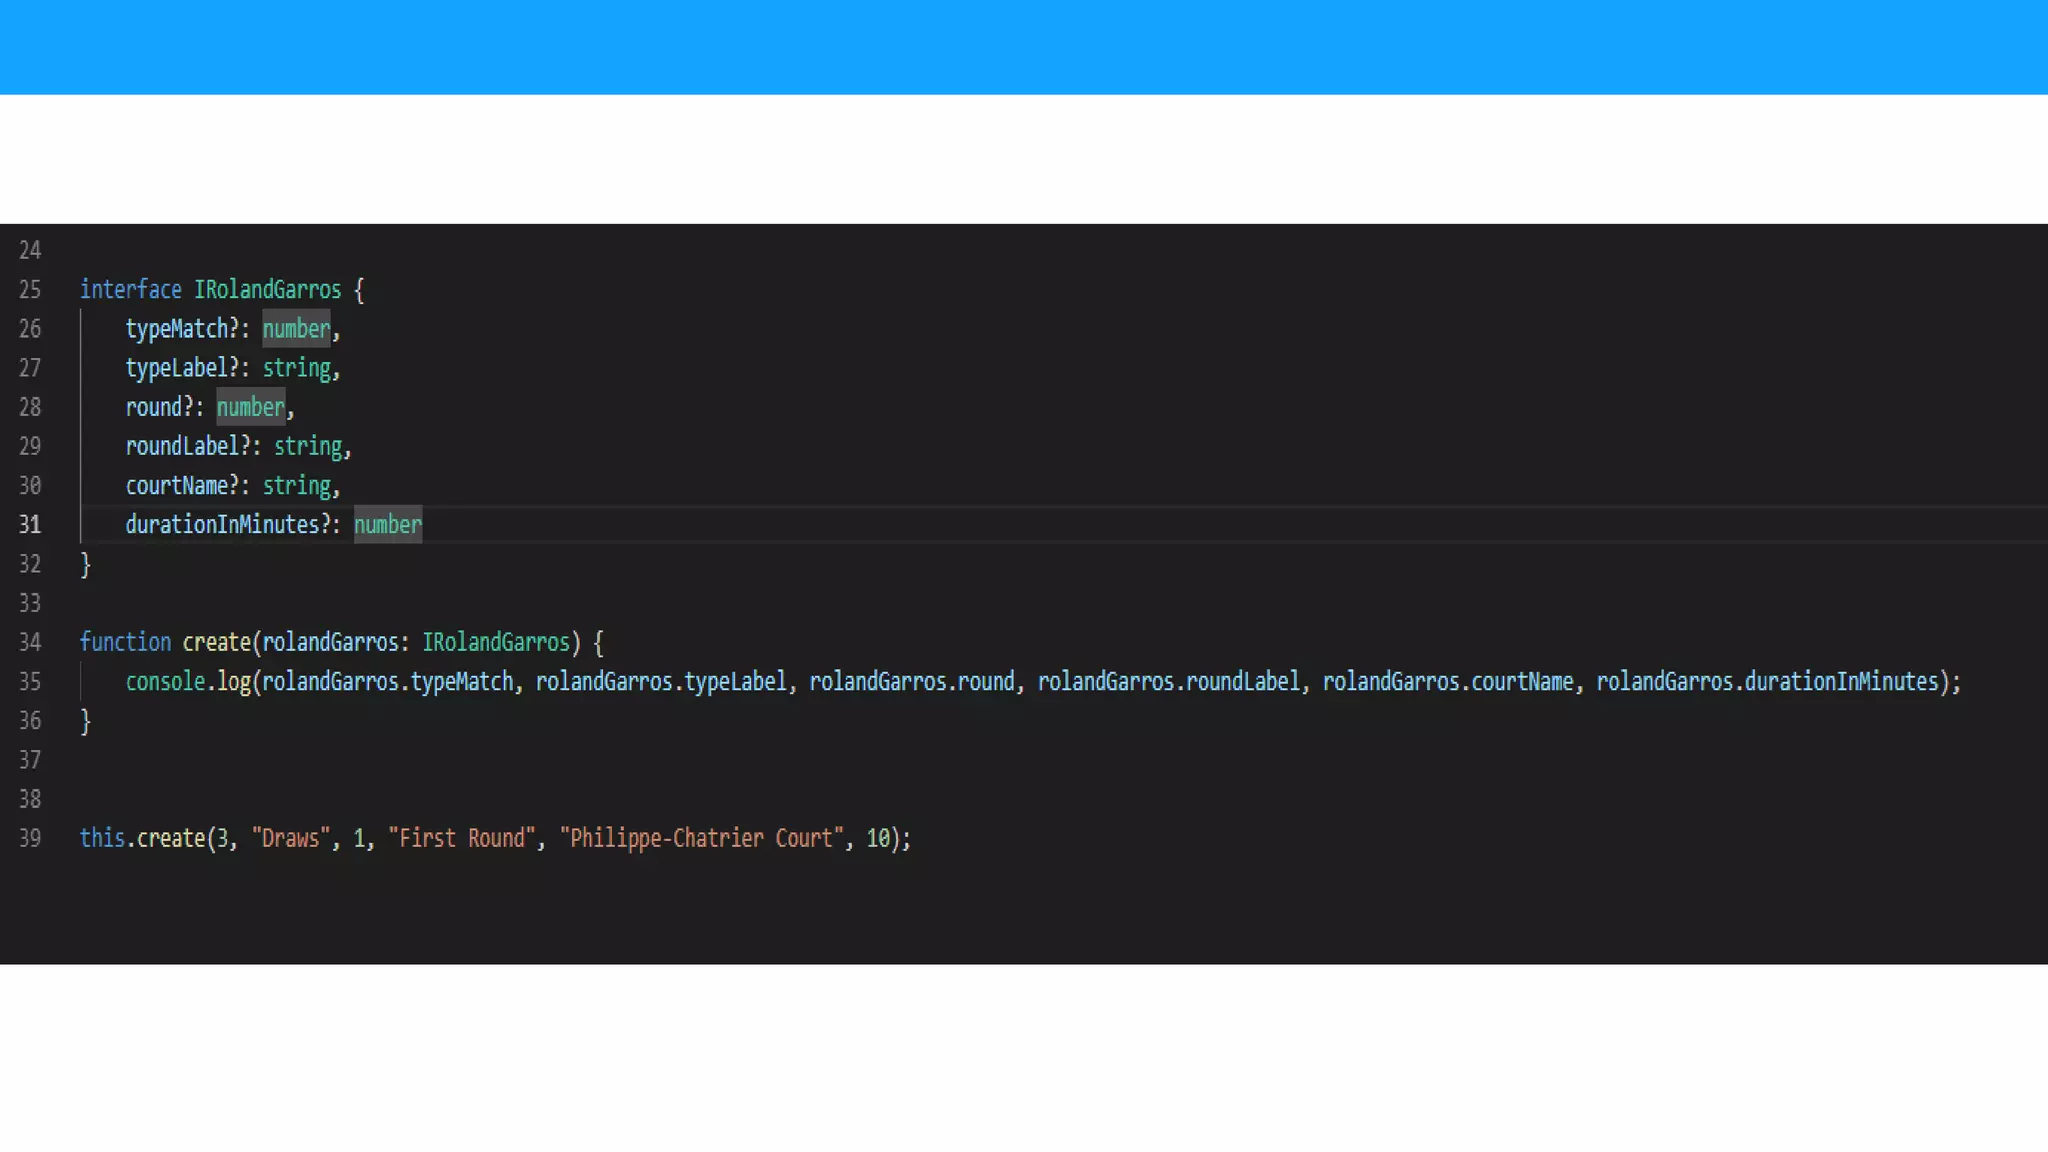Screen dimensions: 2048x1152
Task: Click console in the console.log call
Action: tap(165, 682)
